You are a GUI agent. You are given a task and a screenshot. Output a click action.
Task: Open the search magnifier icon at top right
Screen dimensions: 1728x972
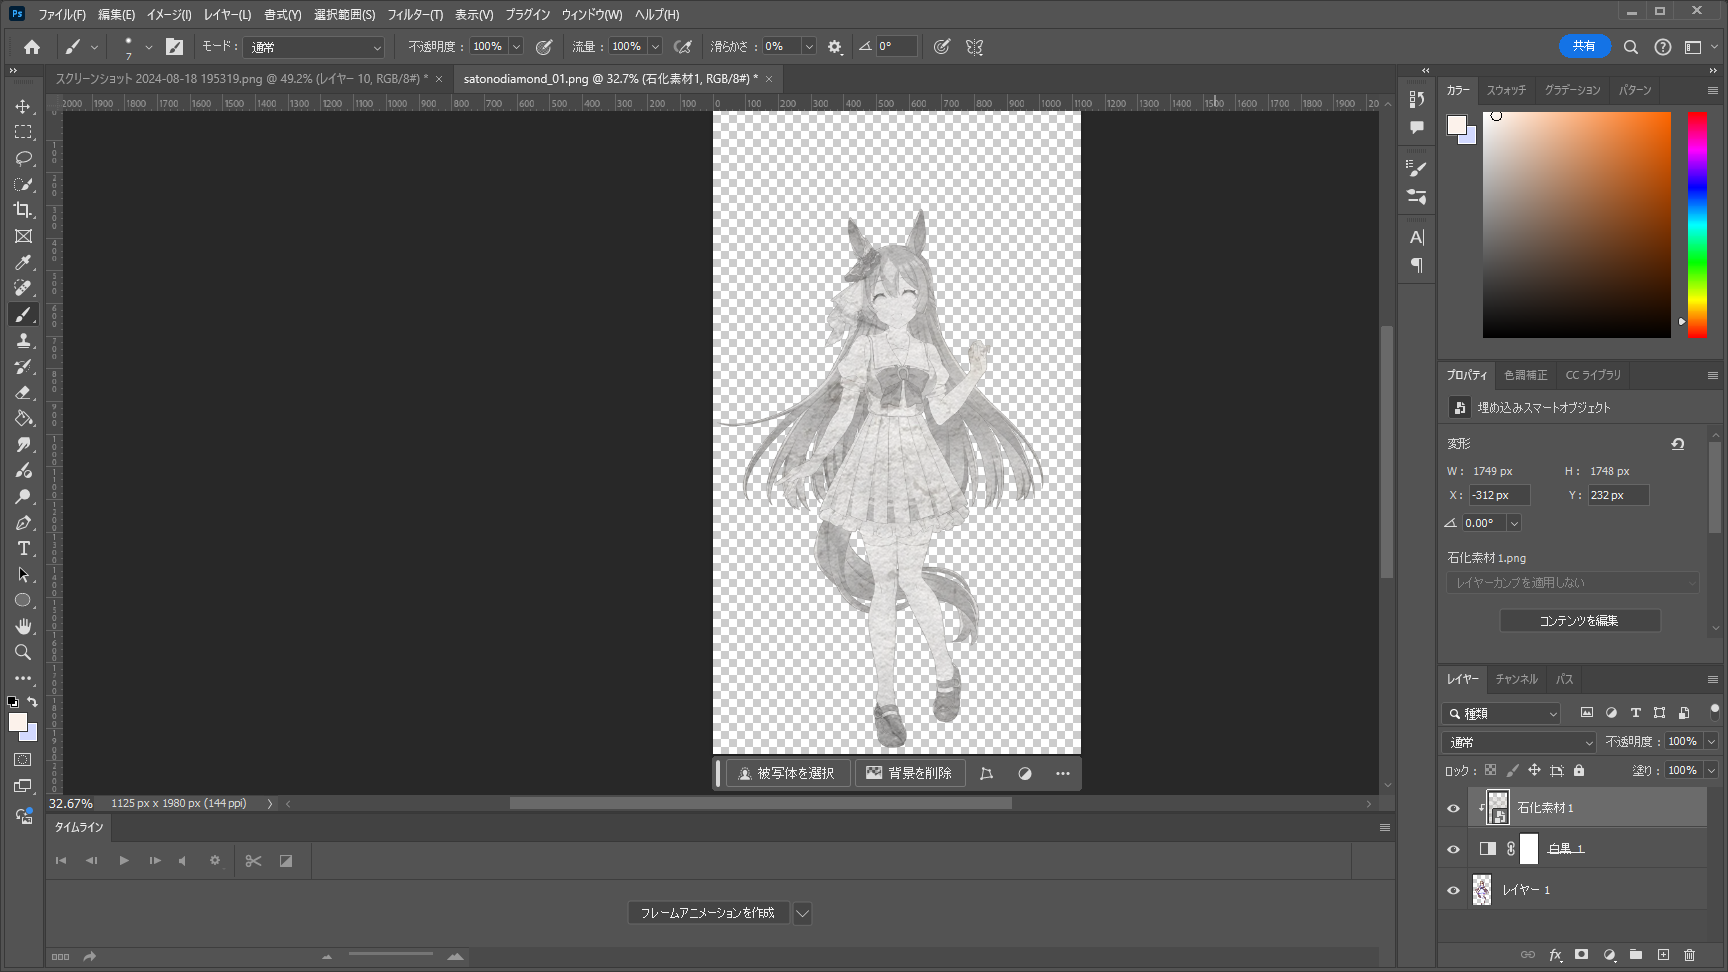click(x=1631, y=47)
